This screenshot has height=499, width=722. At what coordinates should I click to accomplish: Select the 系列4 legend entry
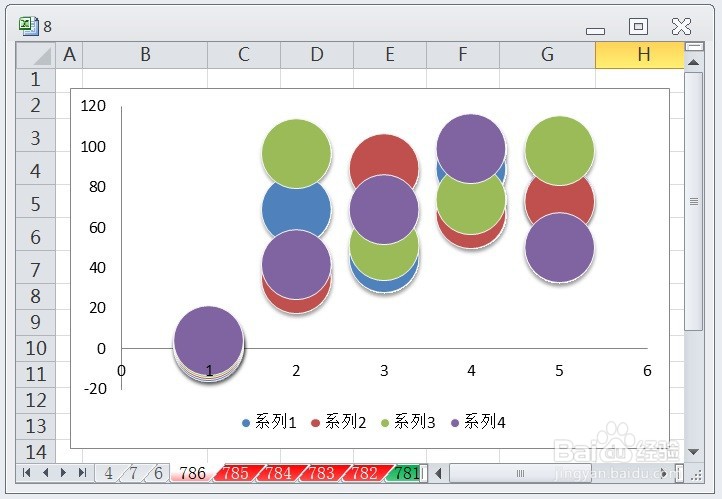tap(478, 422)
